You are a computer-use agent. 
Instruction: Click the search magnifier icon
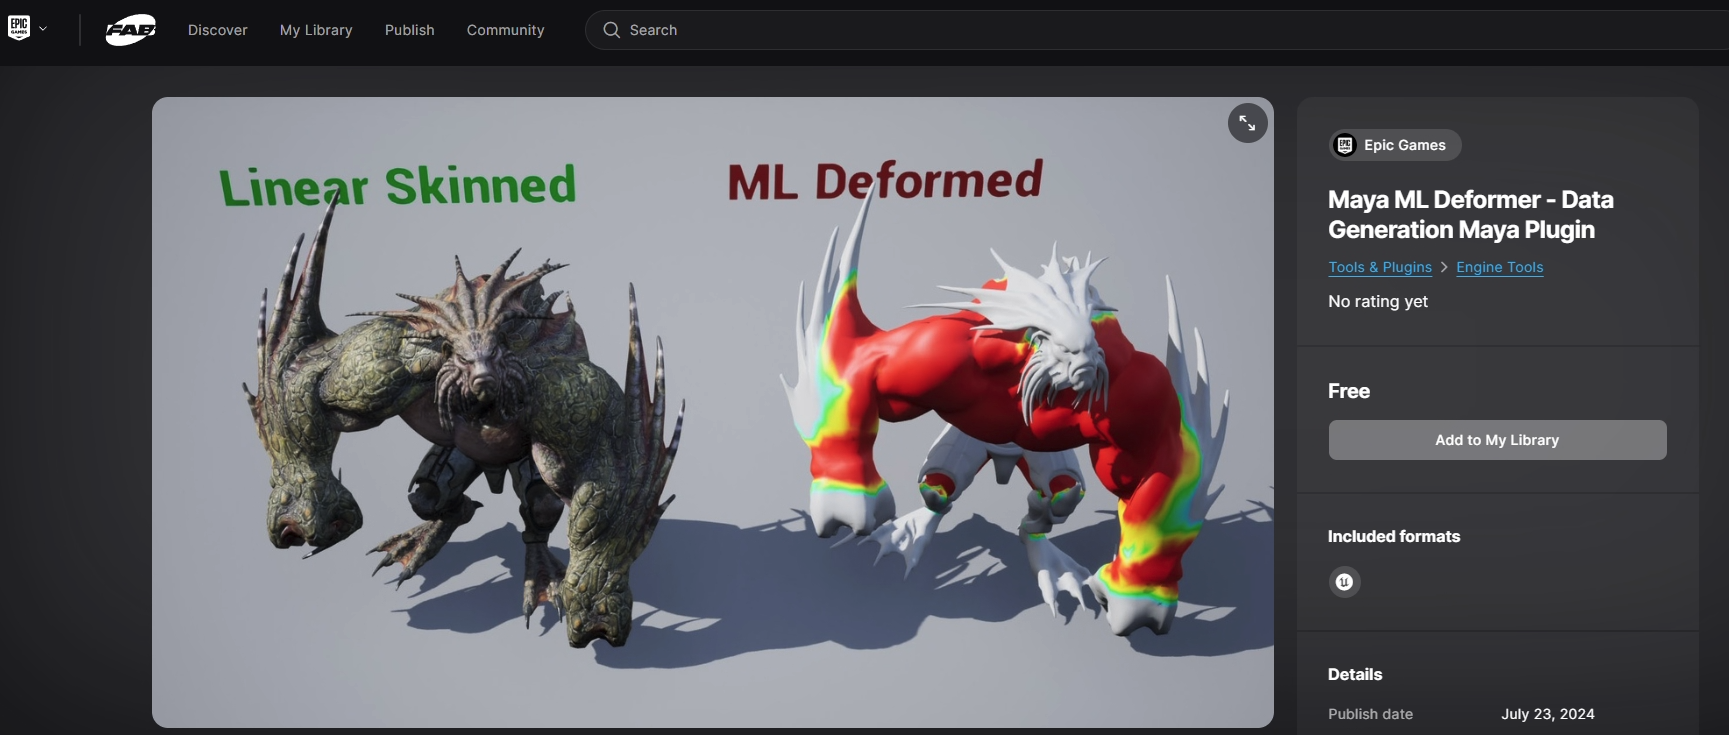point(612,30)
